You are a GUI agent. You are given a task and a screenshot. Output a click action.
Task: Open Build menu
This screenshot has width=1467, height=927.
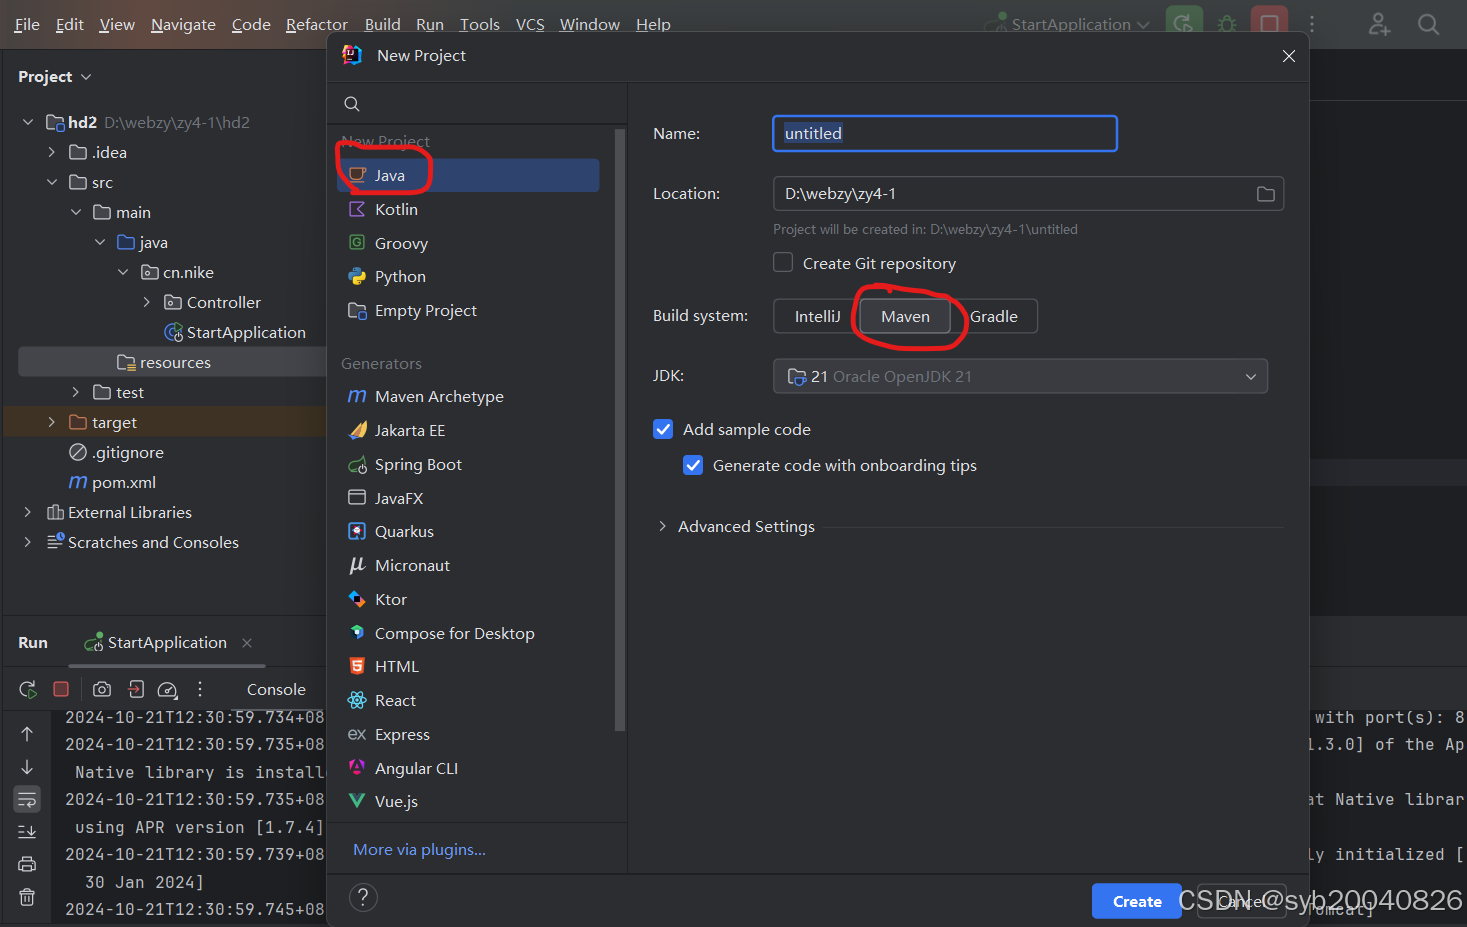pos(382,24)
